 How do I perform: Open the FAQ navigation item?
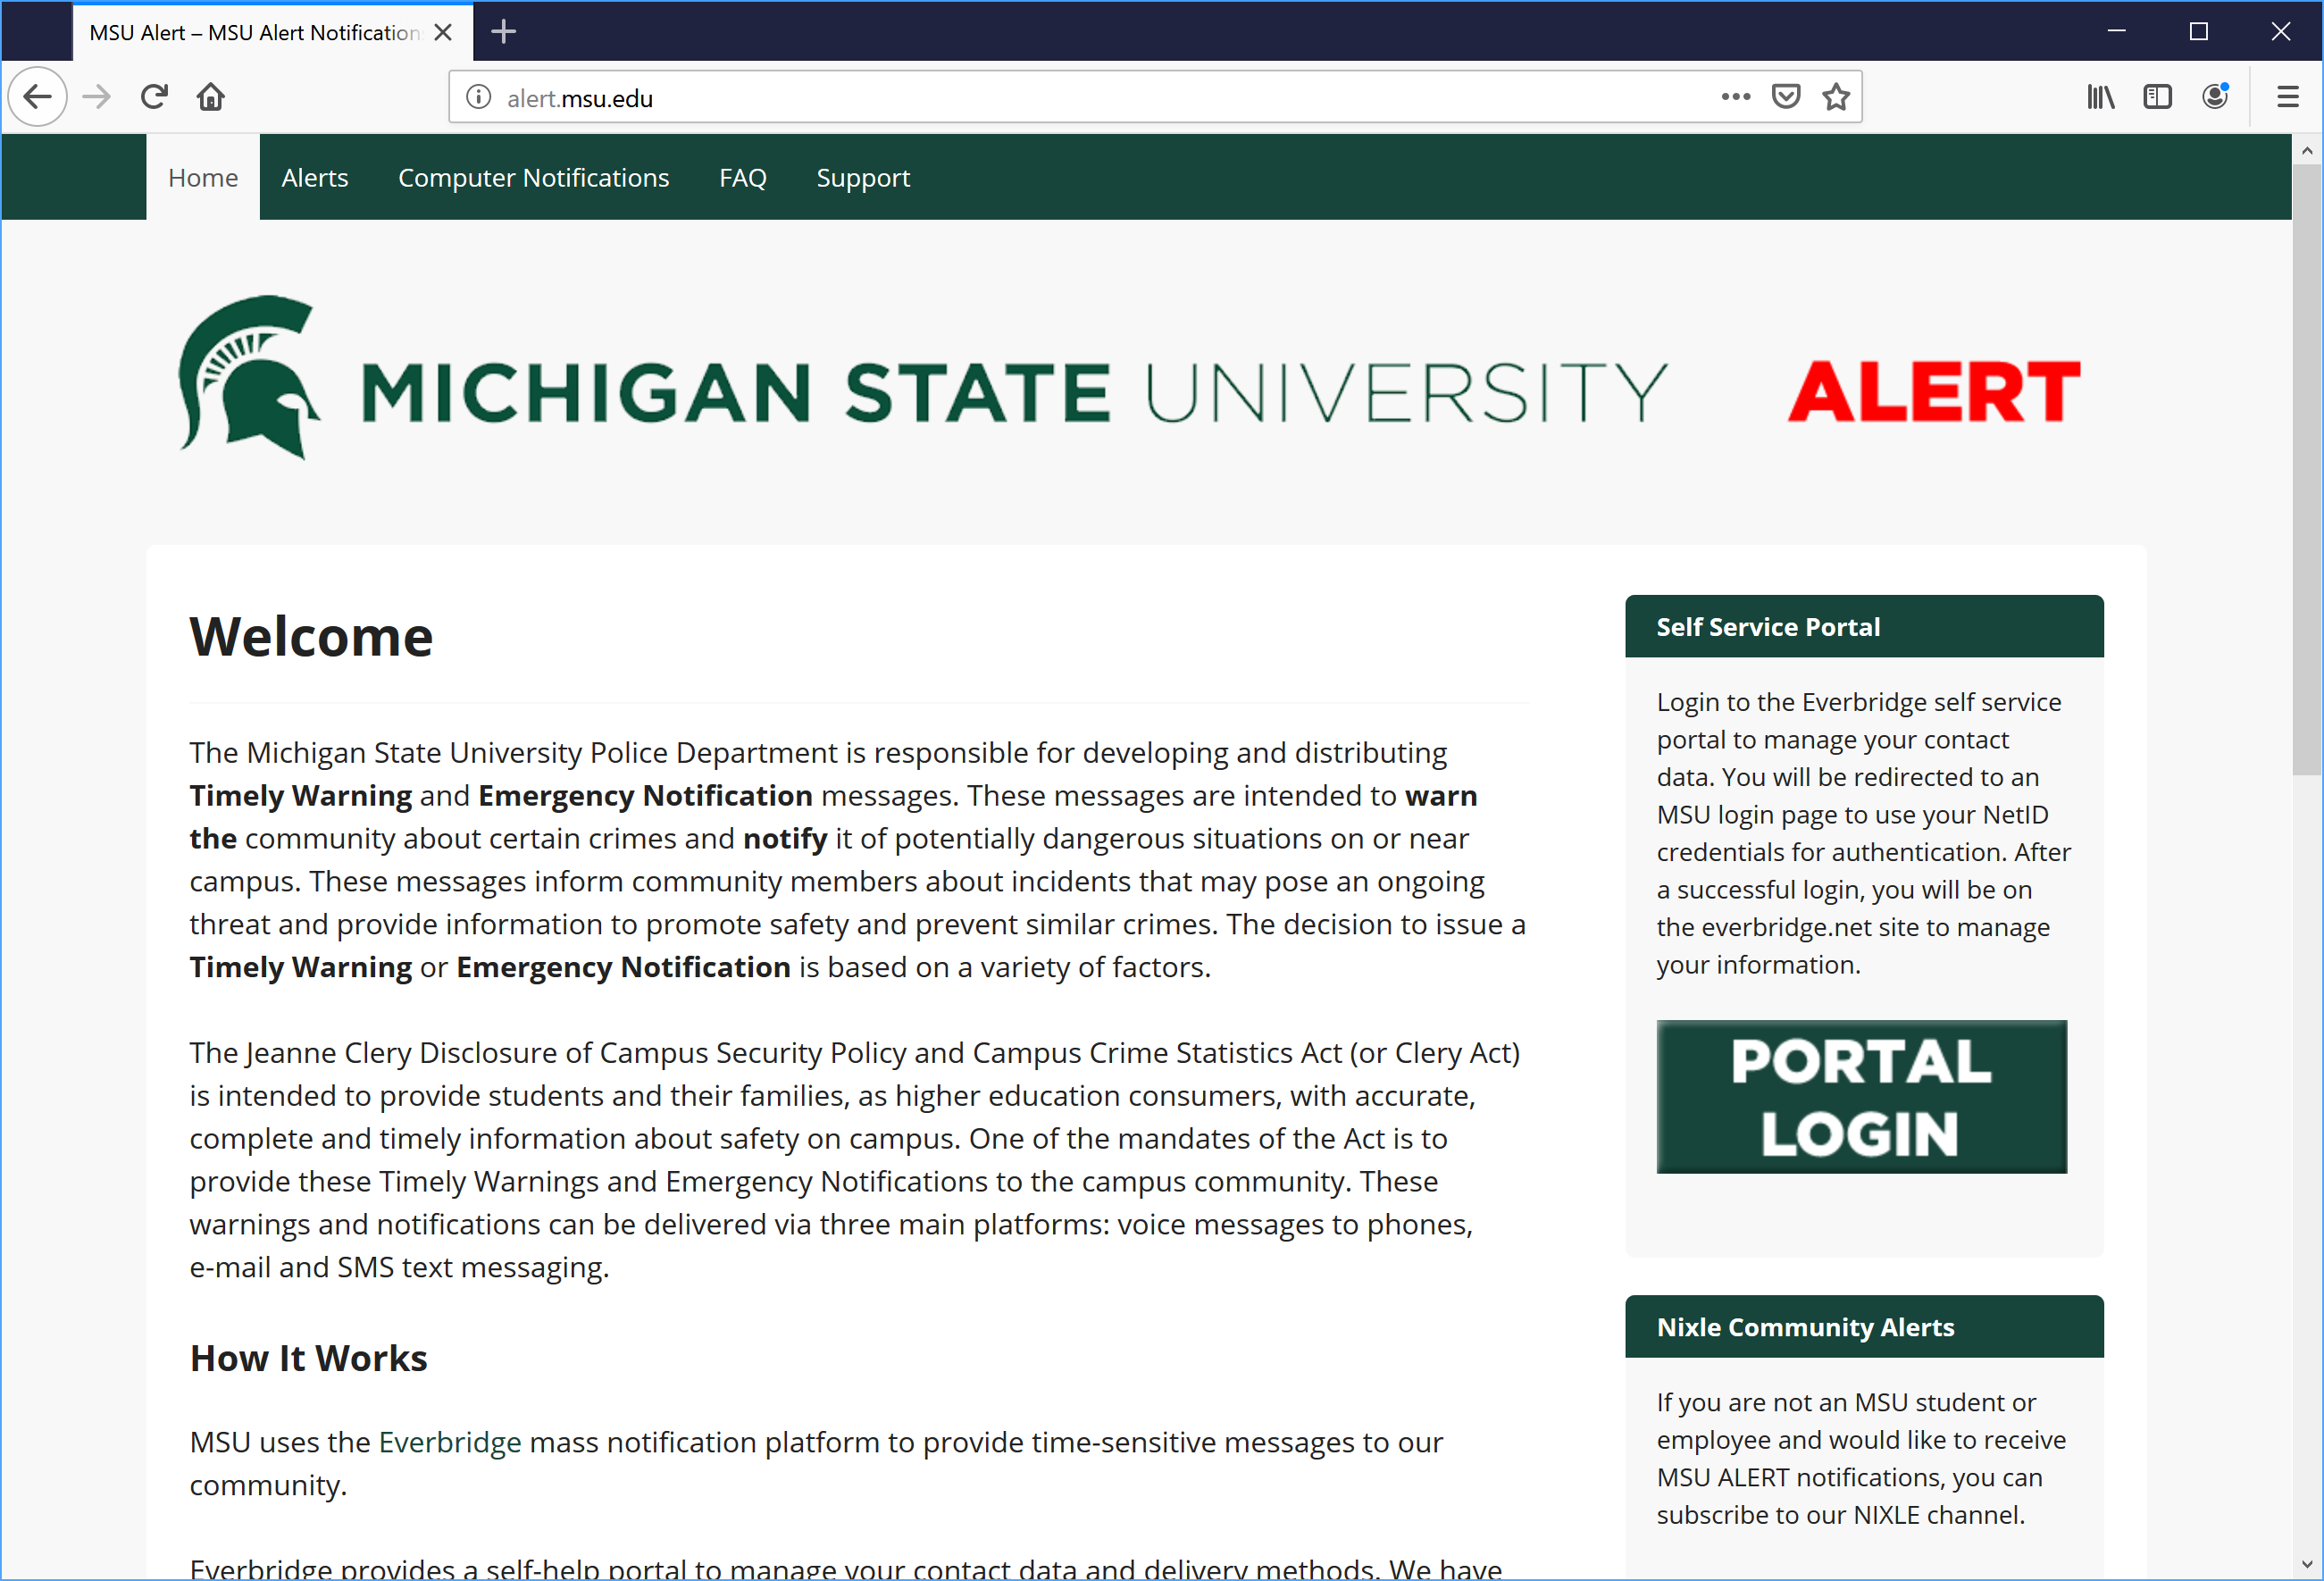pos(743,177)
